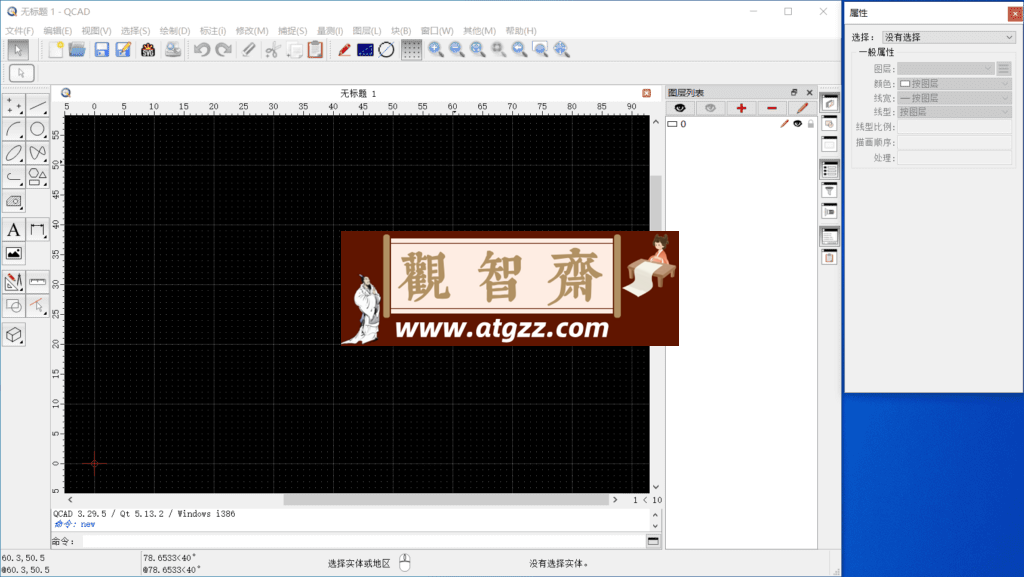This screenshot has width=1024, height=577.
Task: Toggle lock icon of layer 0
Action: point(810,124)
